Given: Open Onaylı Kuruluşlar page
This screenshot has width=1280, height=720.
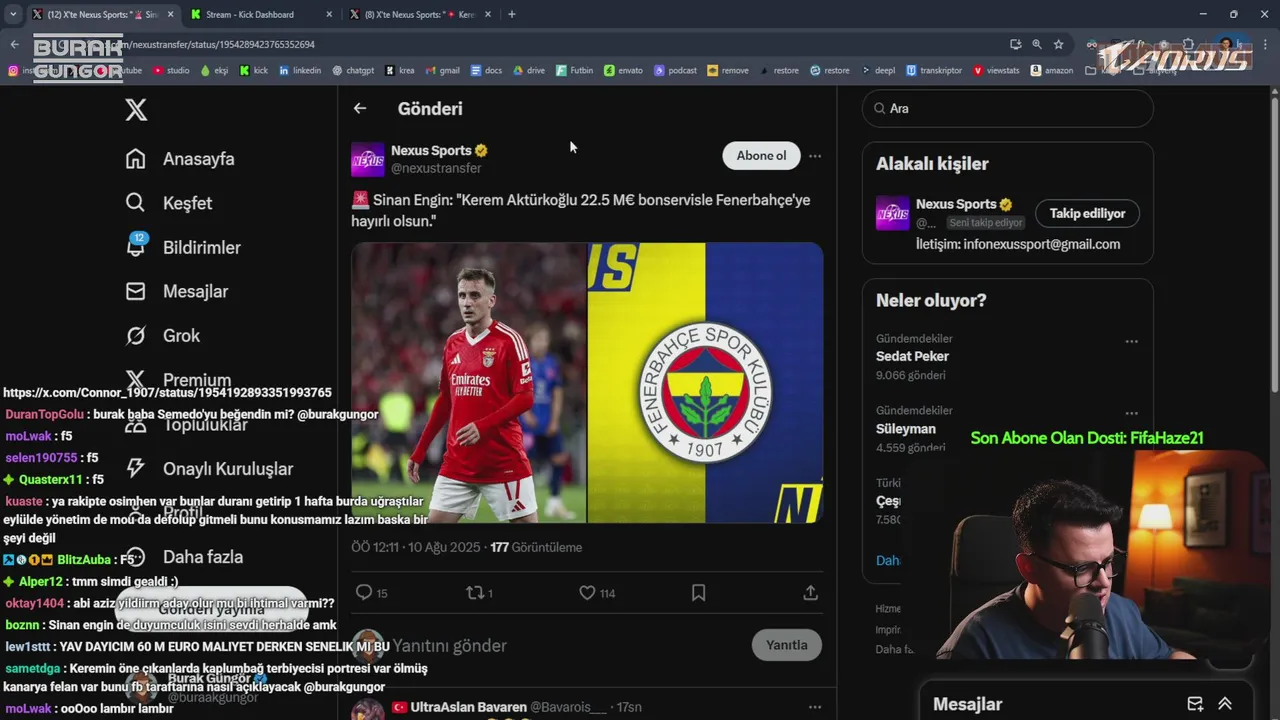Looking at the screenshot, I should 209,468.
